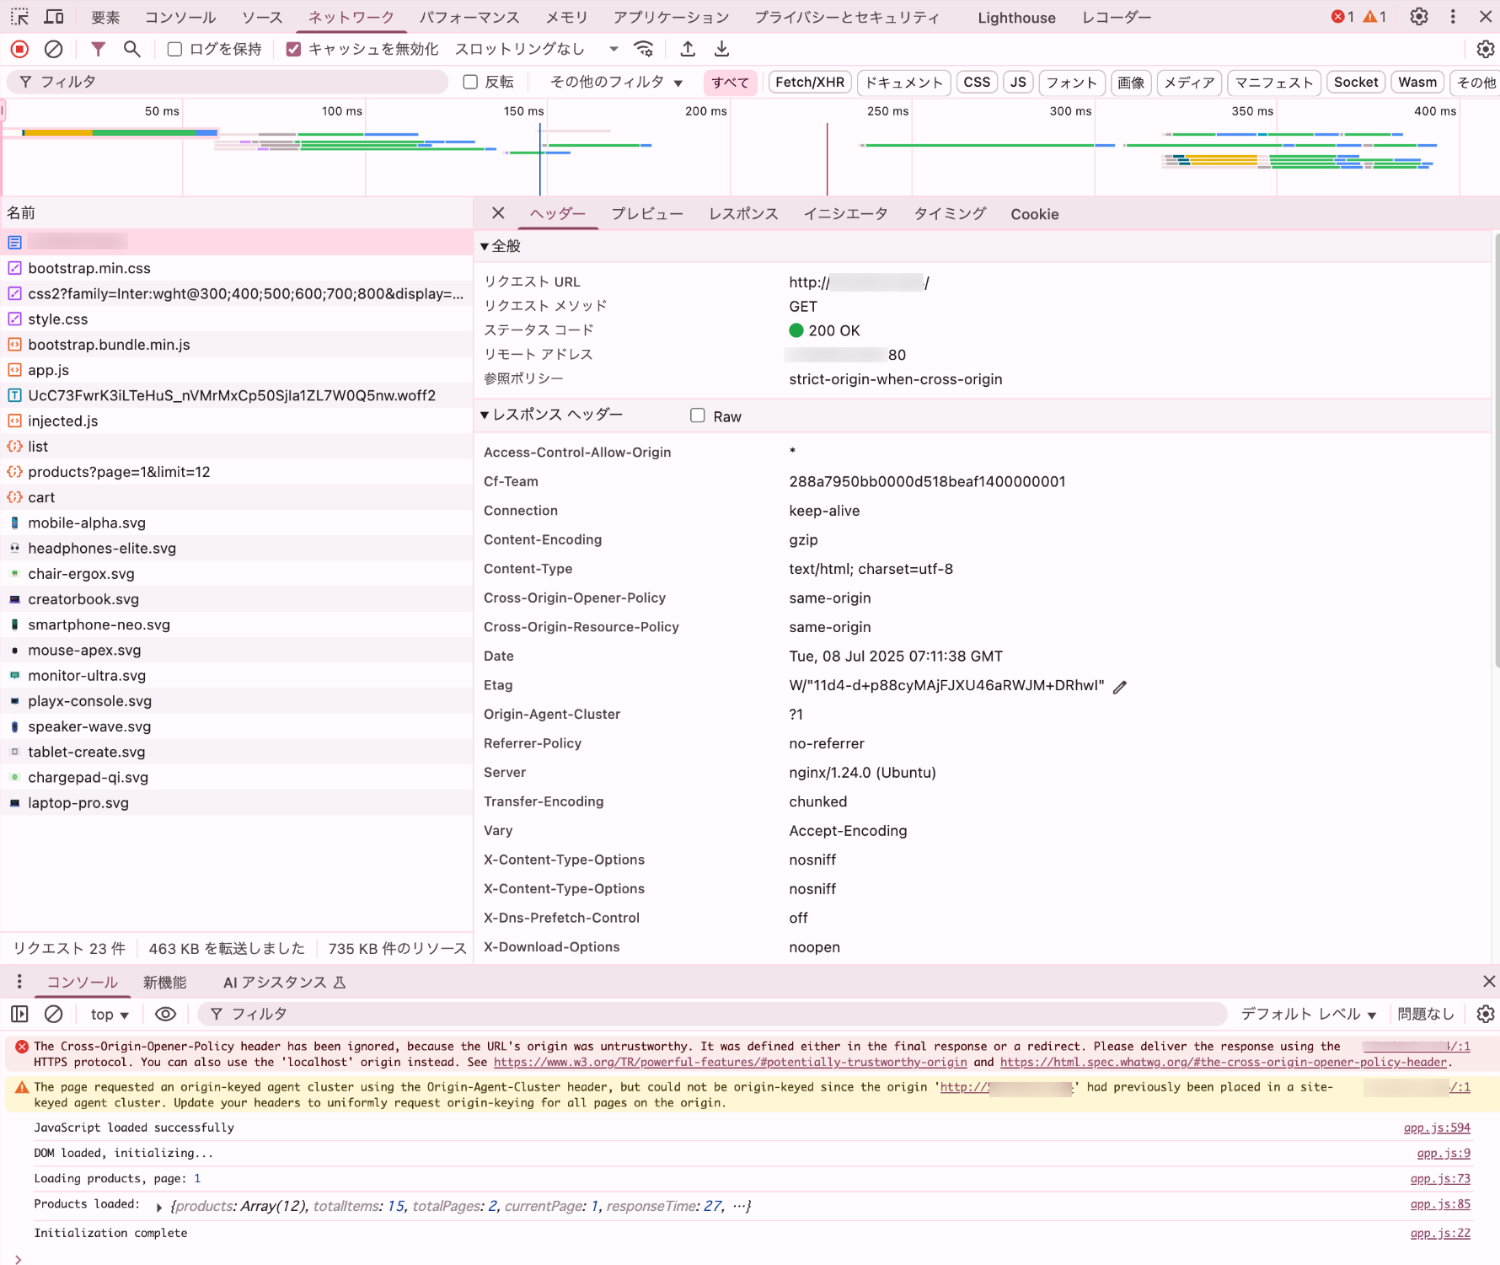
Task: Toggle the Fetch/XHR filter
Action: click(810, 82)
